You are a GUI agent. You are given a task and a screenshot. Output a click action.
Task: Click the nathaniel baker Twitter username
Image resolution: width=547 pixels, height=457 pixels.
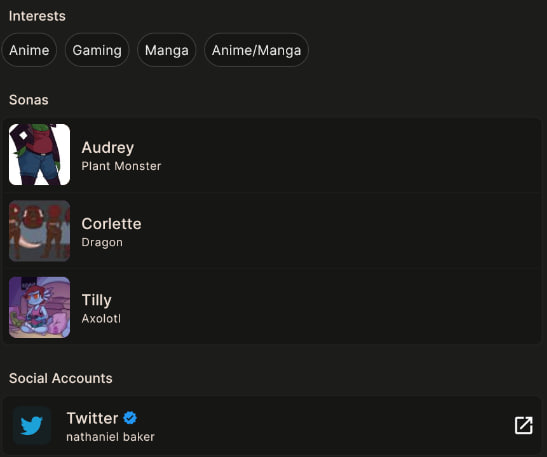pos(111,437)
